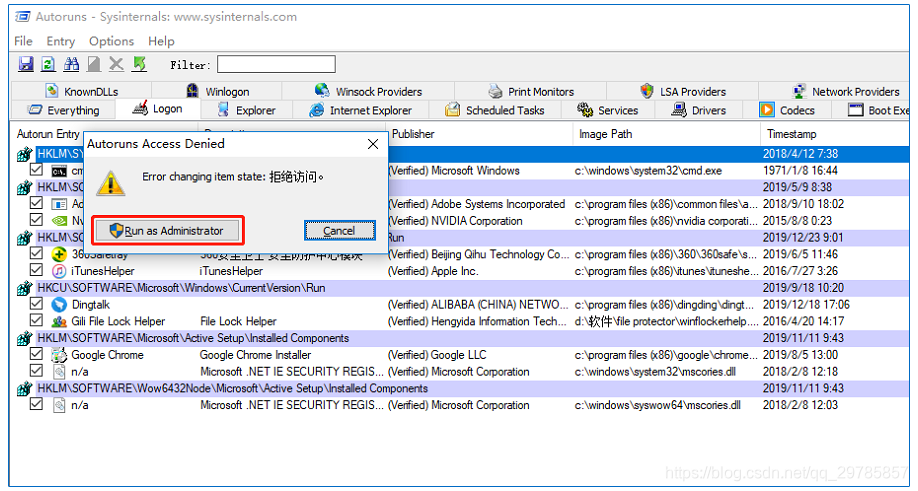The image size is (918, 491).
Task: Switch to the Internet Explorer tab
Action: 361,110
